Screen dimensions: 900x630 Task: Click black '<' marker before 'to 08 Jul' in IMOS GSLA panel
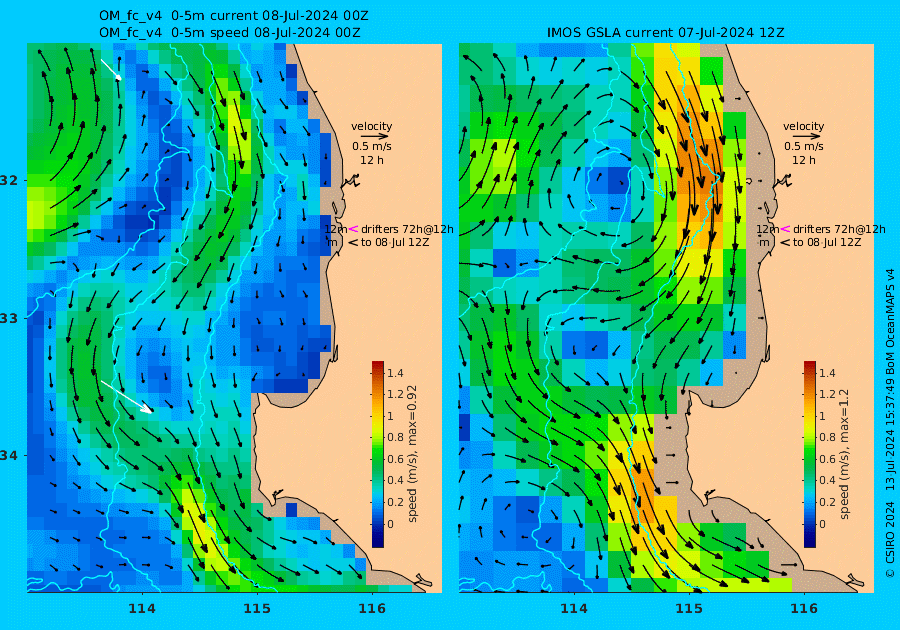[x=785, y=243]
